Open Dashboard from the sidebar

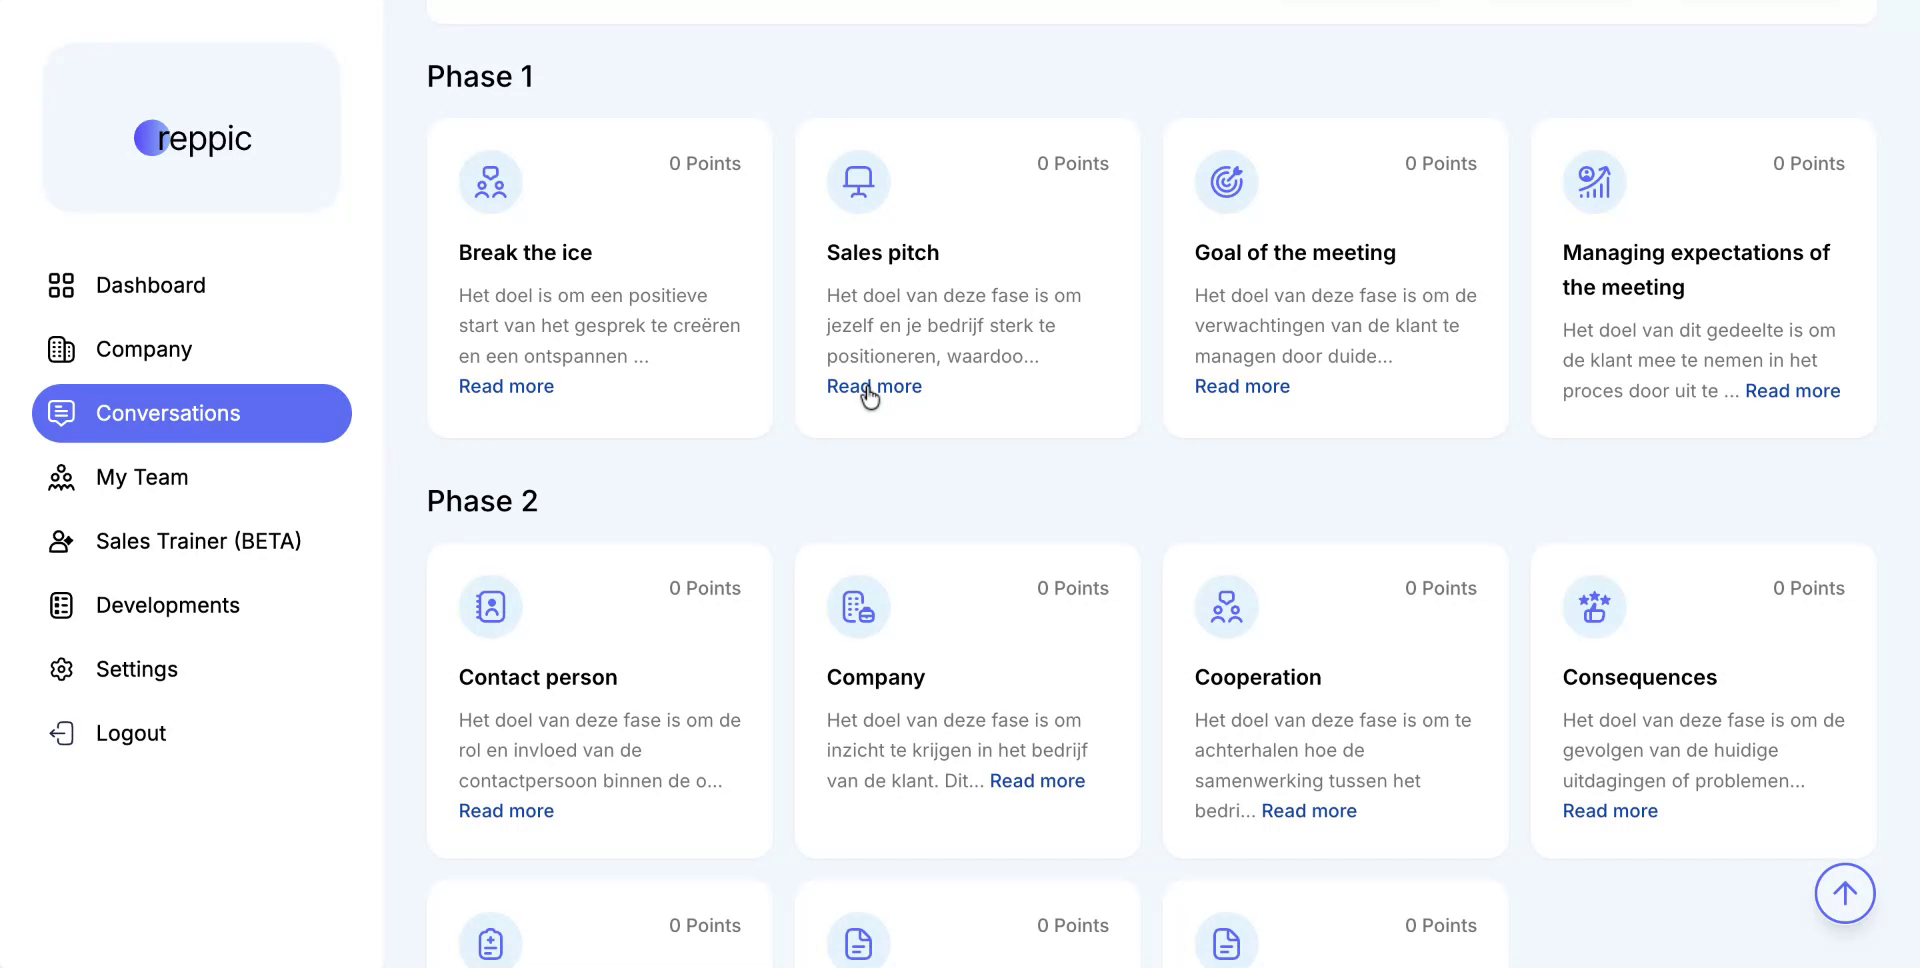[x=150, y=285]
